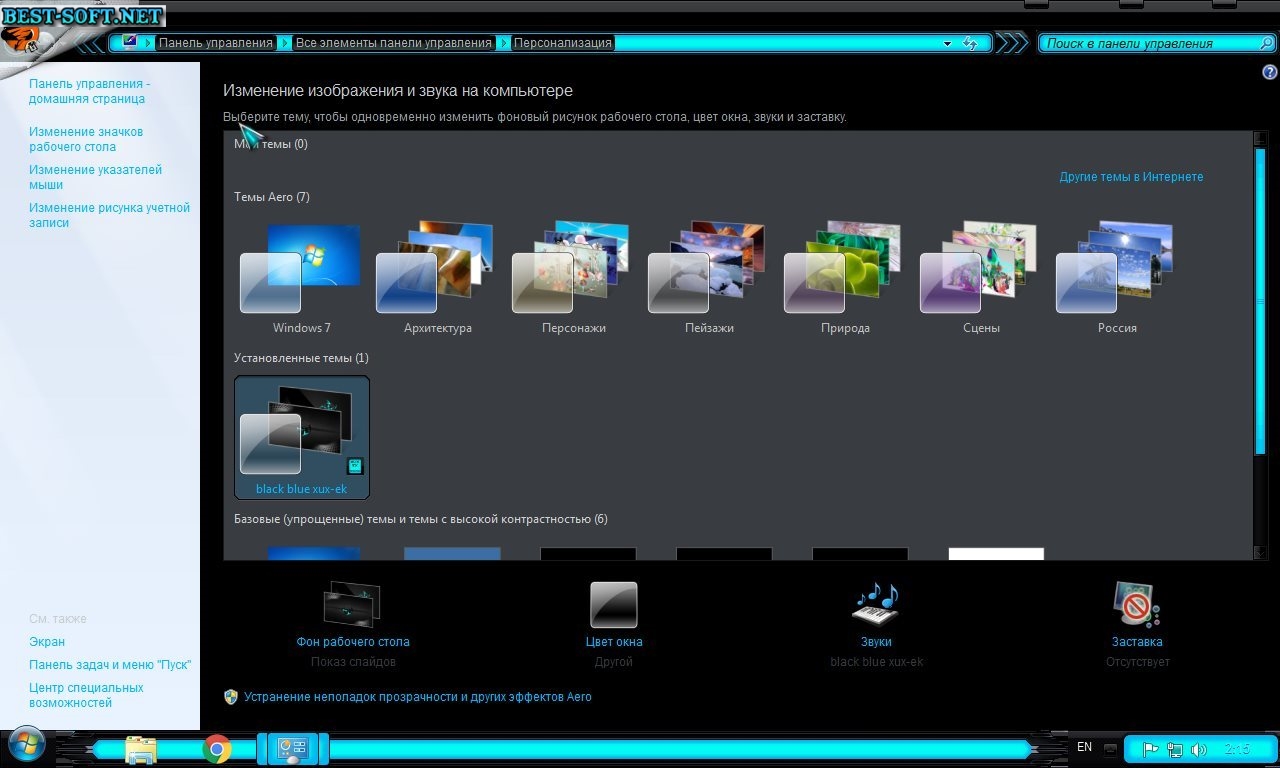Click the Базовые (упрощенные) темы heading

click(421, 519)
